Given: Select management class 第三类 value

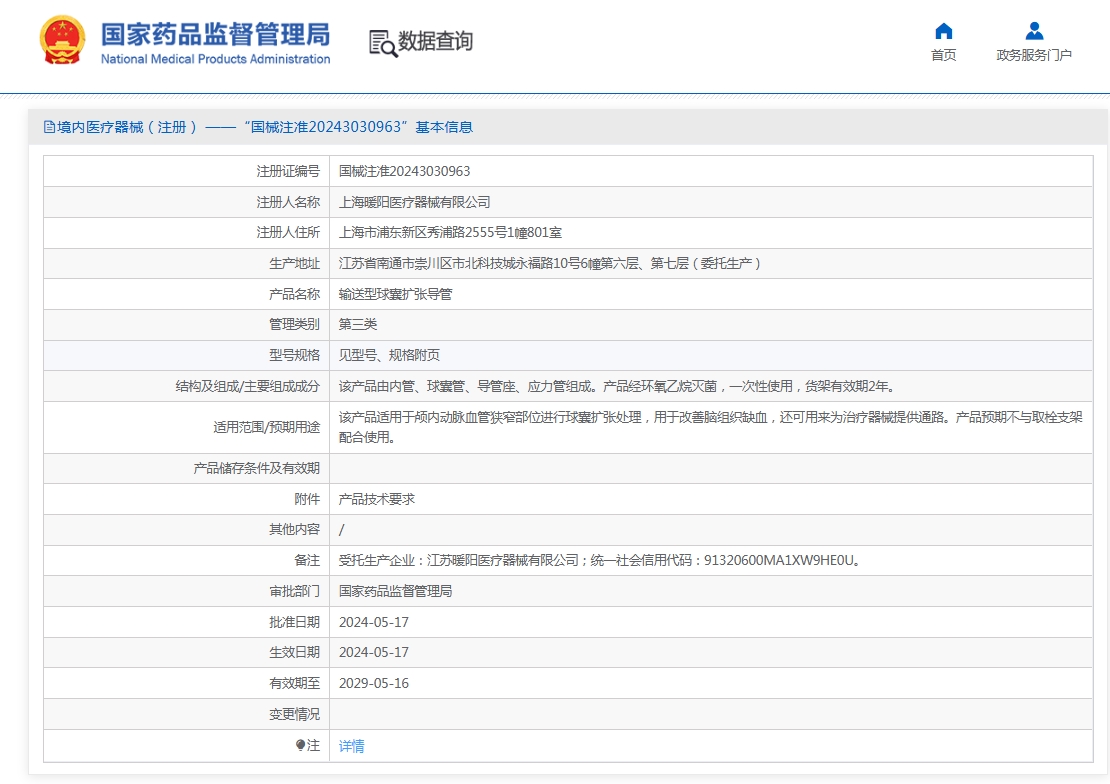Looking at the screenshot, I should (x=357, y=324).
